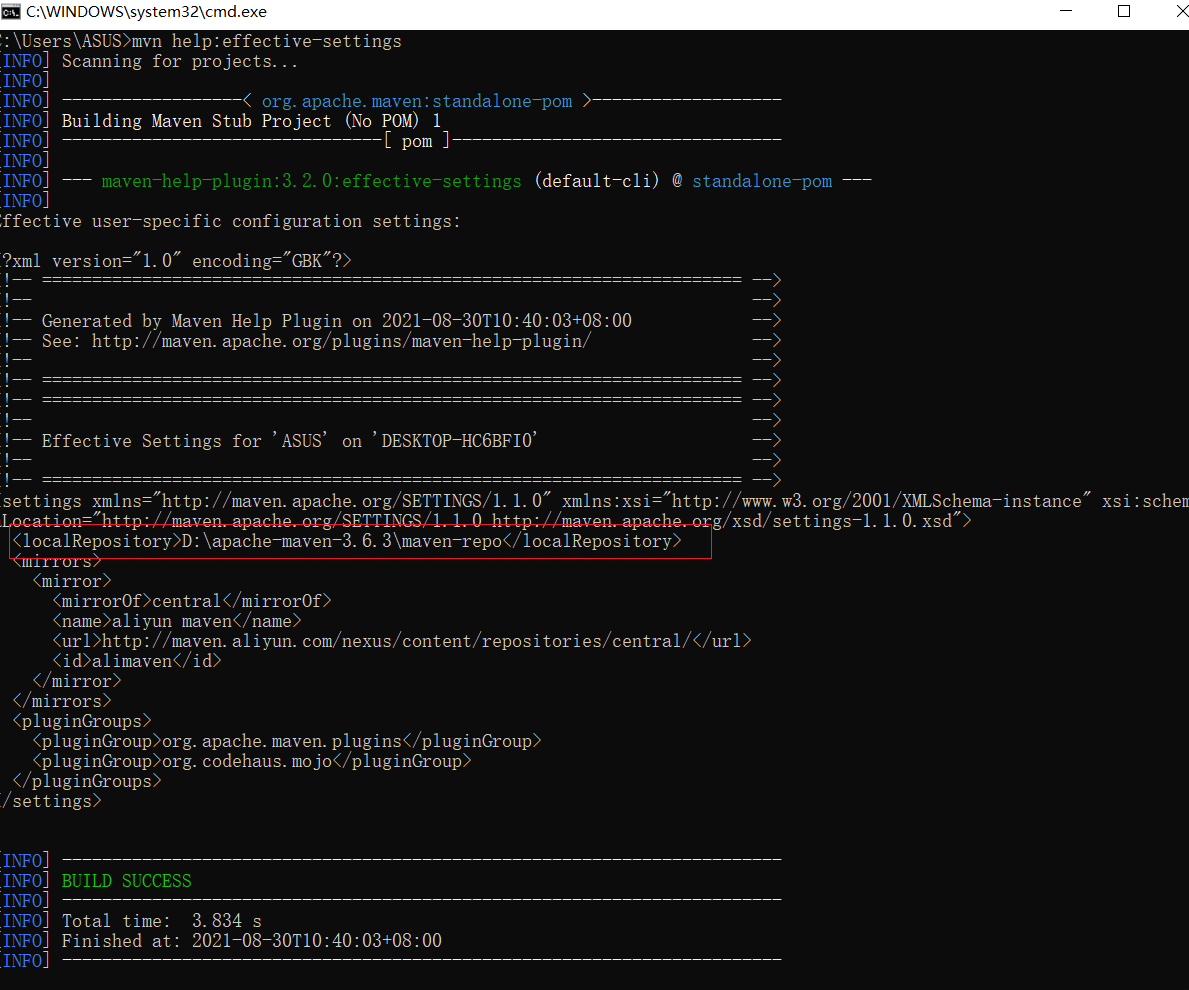Click the maven-help-plugin documentation URL

click(341, 341)
